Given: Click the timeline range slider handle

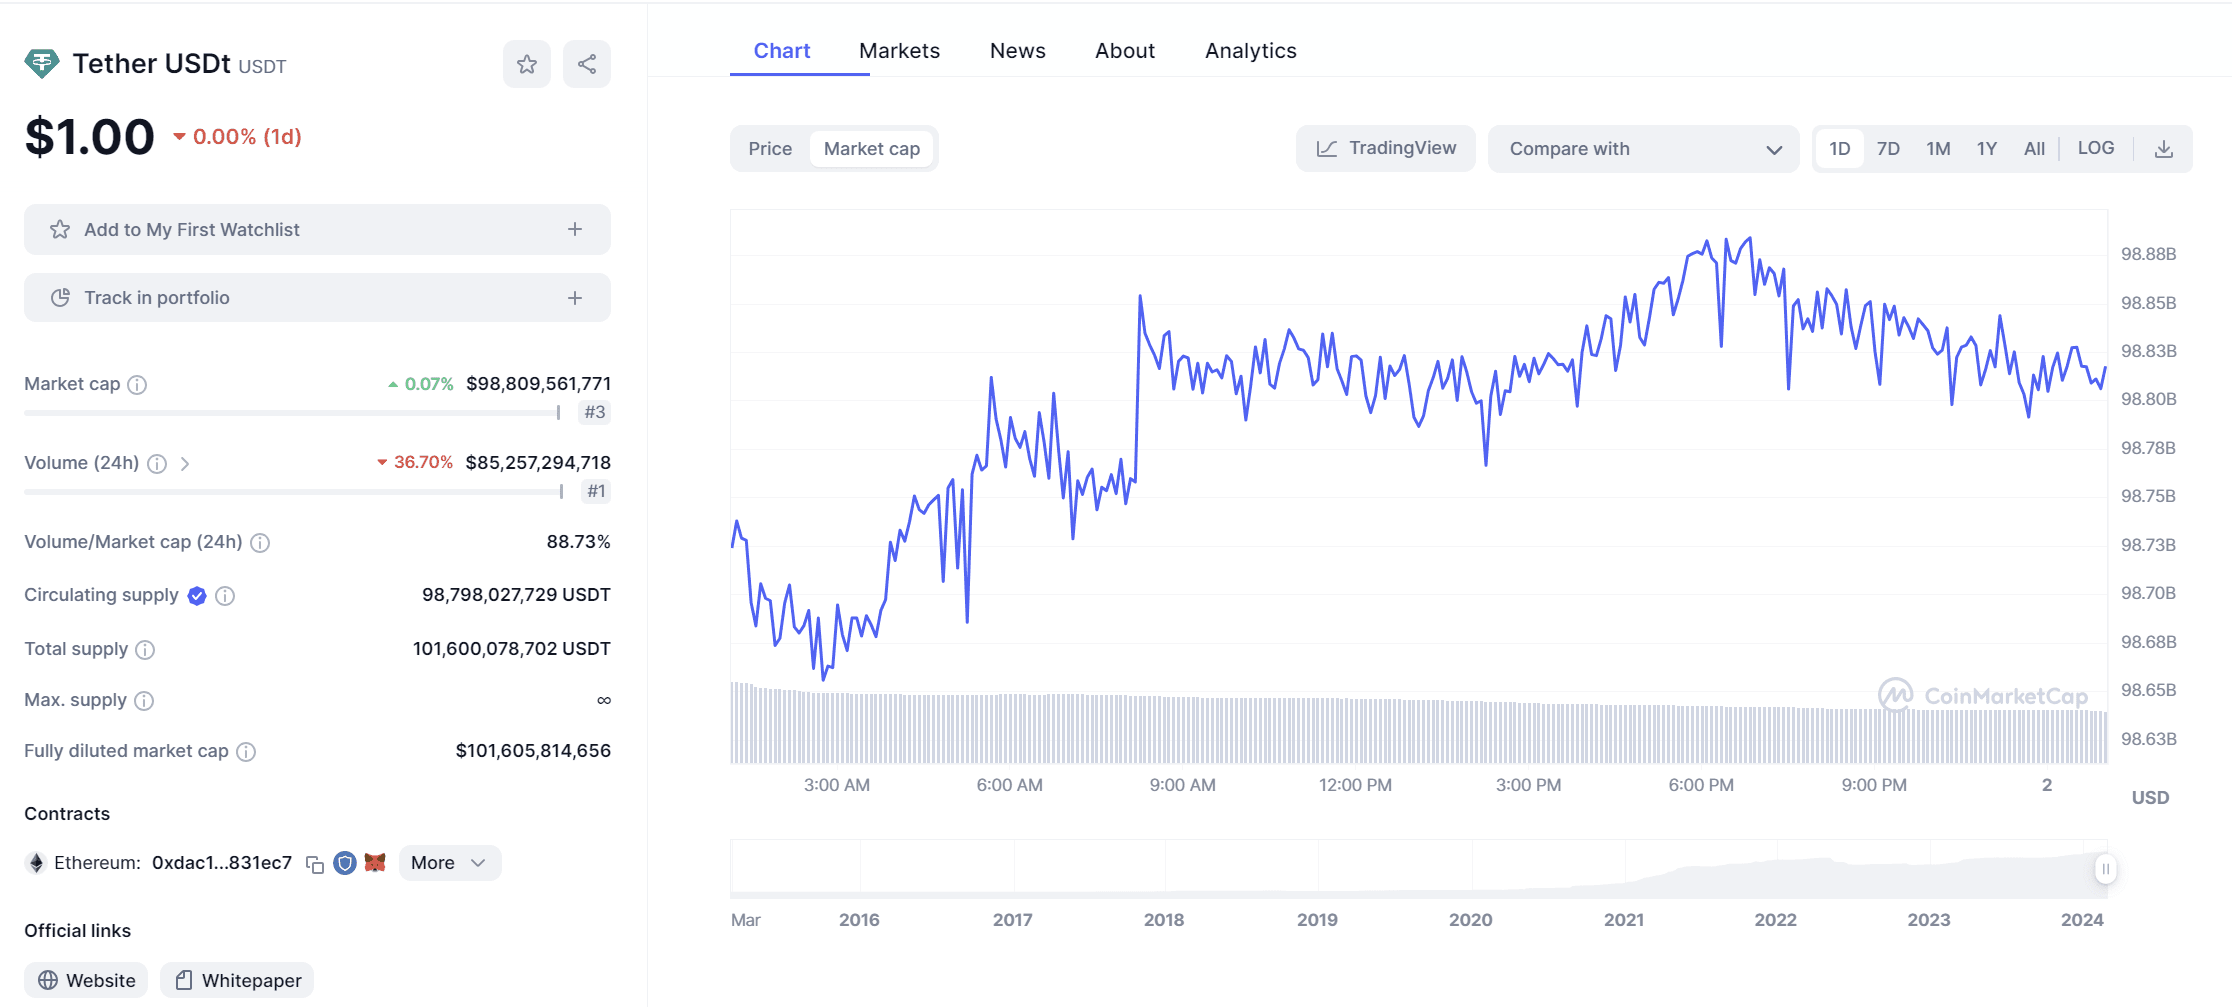Looking at the screenshot, I should [2105, 869].
